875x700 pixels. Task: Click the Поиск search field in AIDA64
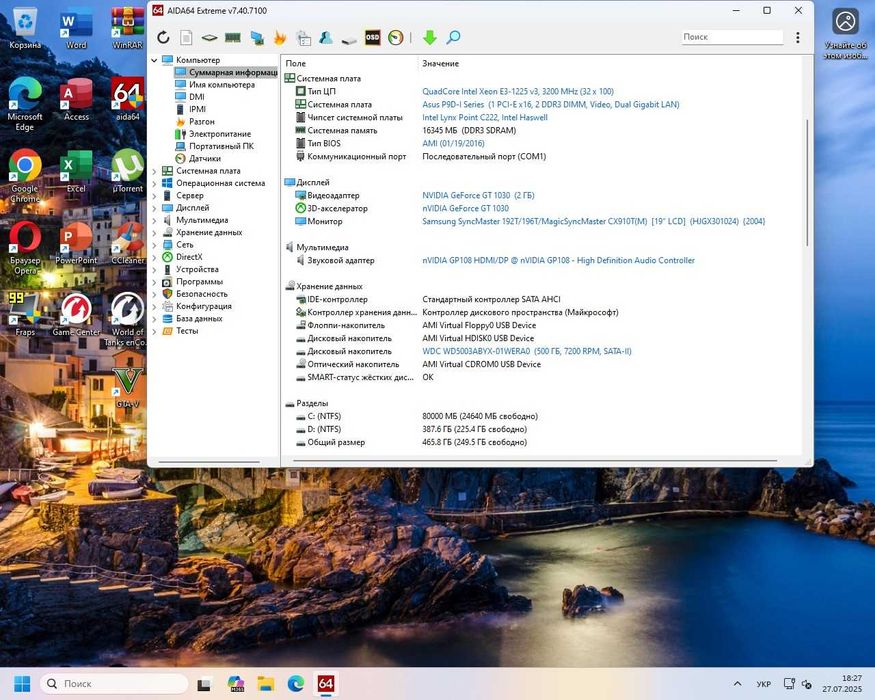point(731,37)
